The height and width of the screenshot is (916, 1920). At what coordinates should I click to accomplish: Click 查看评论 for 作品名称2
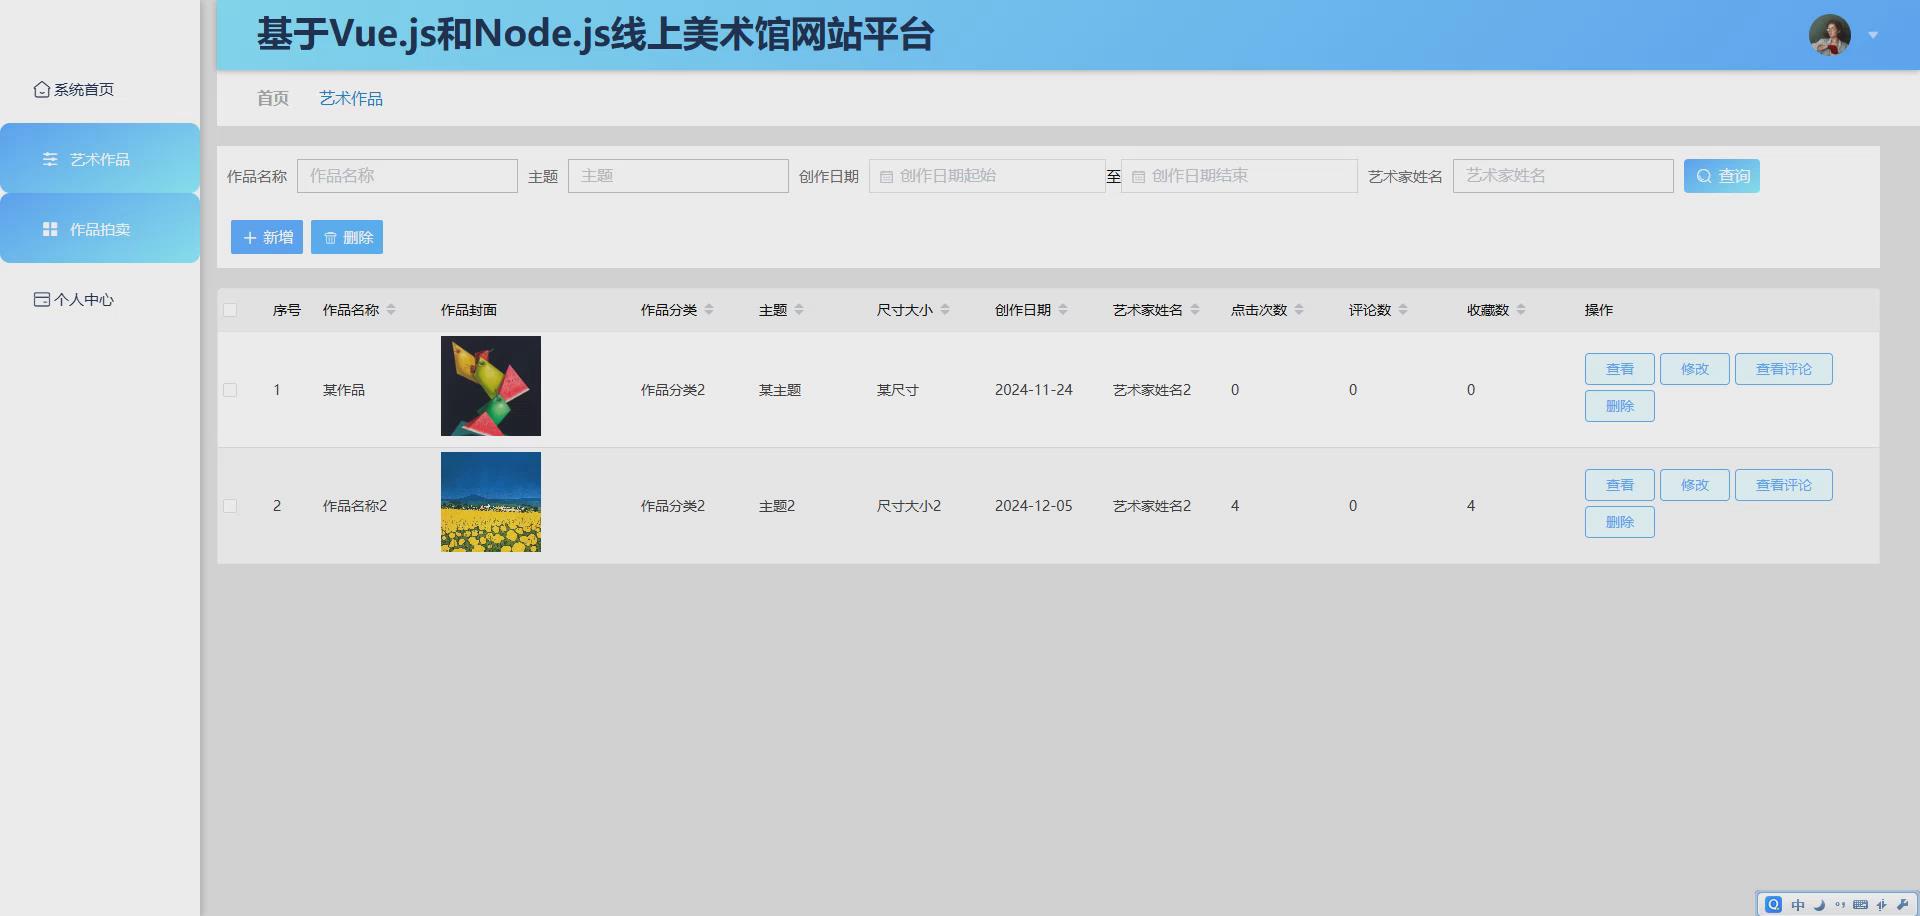1783,485
